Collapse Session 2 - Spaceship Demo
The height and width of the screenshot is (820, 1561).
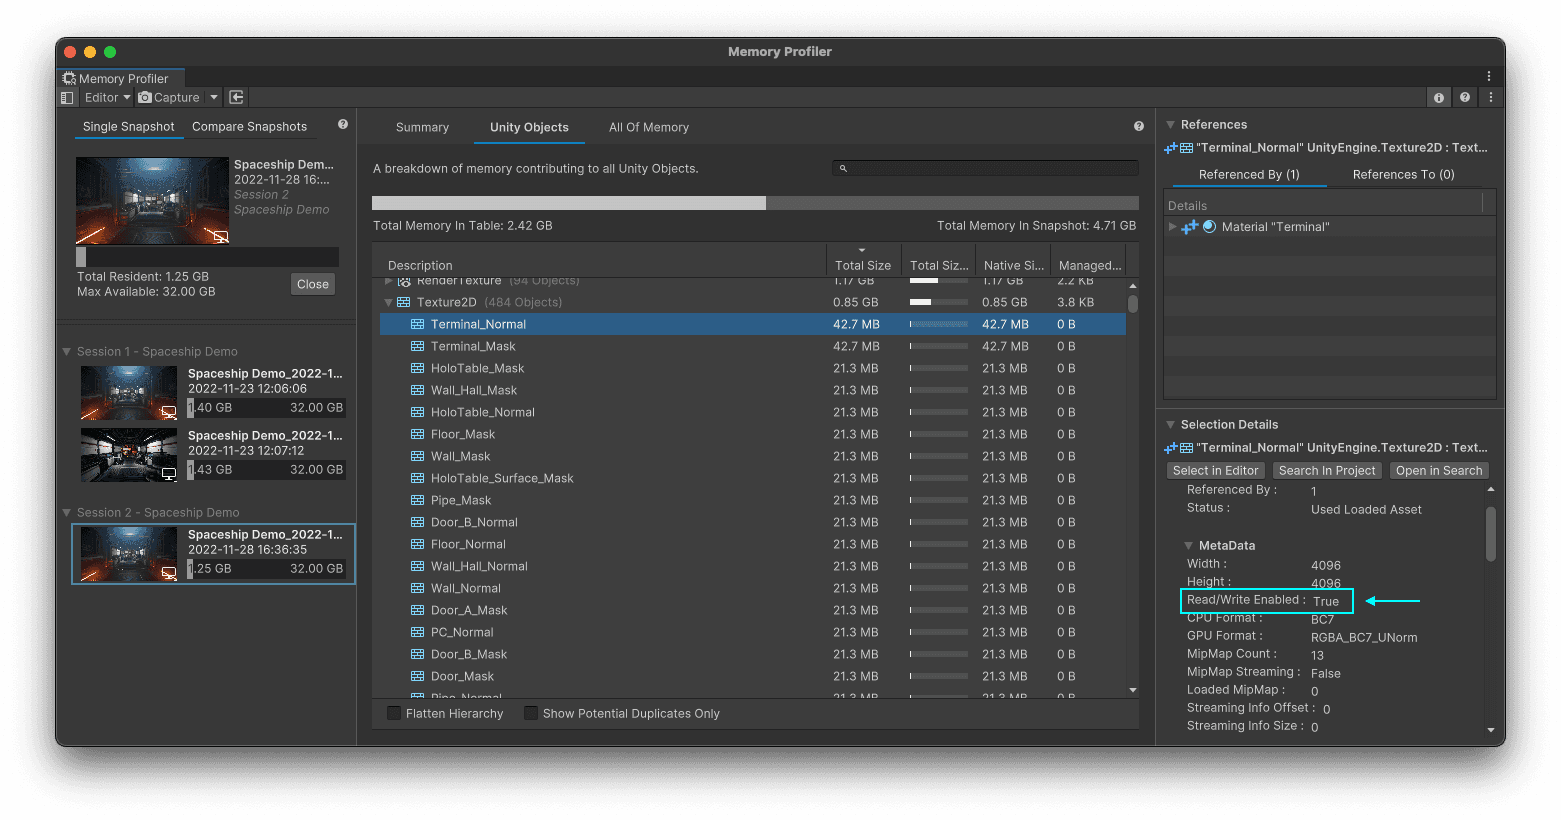click(x=67, y=513)
